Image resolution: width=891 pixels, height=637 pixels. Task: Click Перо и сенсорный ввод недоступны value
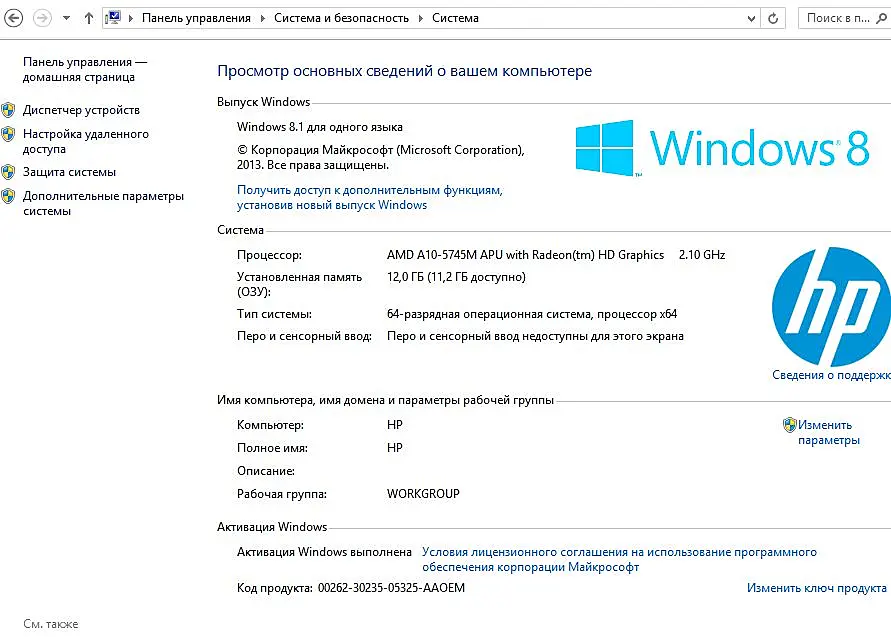[x=535, y=336]
